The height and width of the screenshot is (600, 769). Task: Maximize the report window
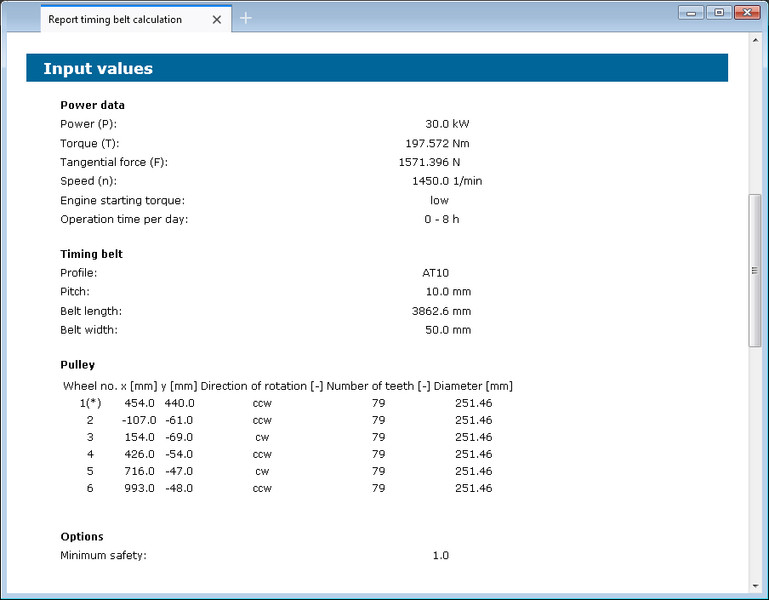[718, 12]
